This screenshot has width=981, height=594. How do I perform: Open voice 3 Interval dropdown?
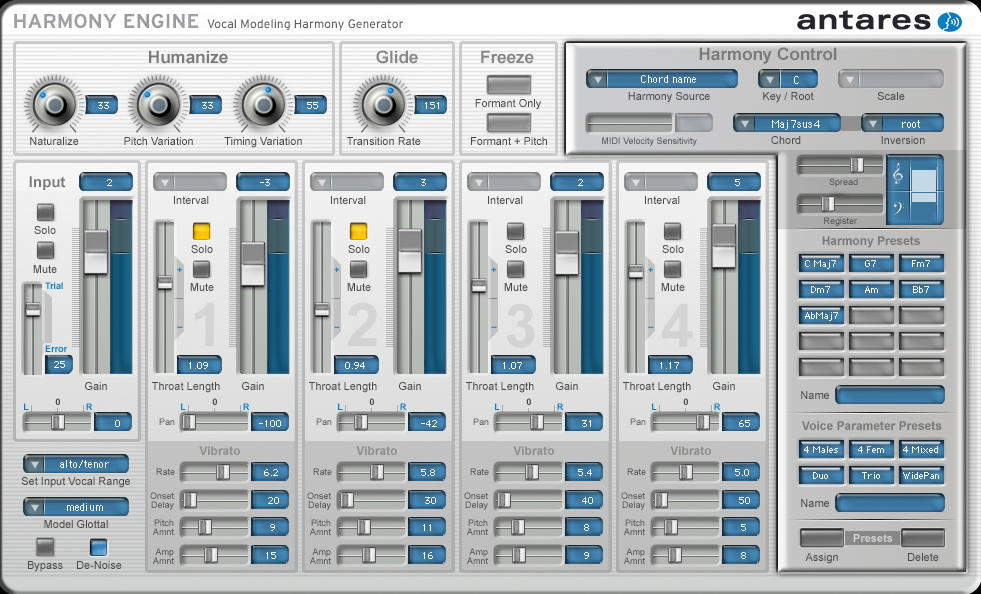(504, 182)
